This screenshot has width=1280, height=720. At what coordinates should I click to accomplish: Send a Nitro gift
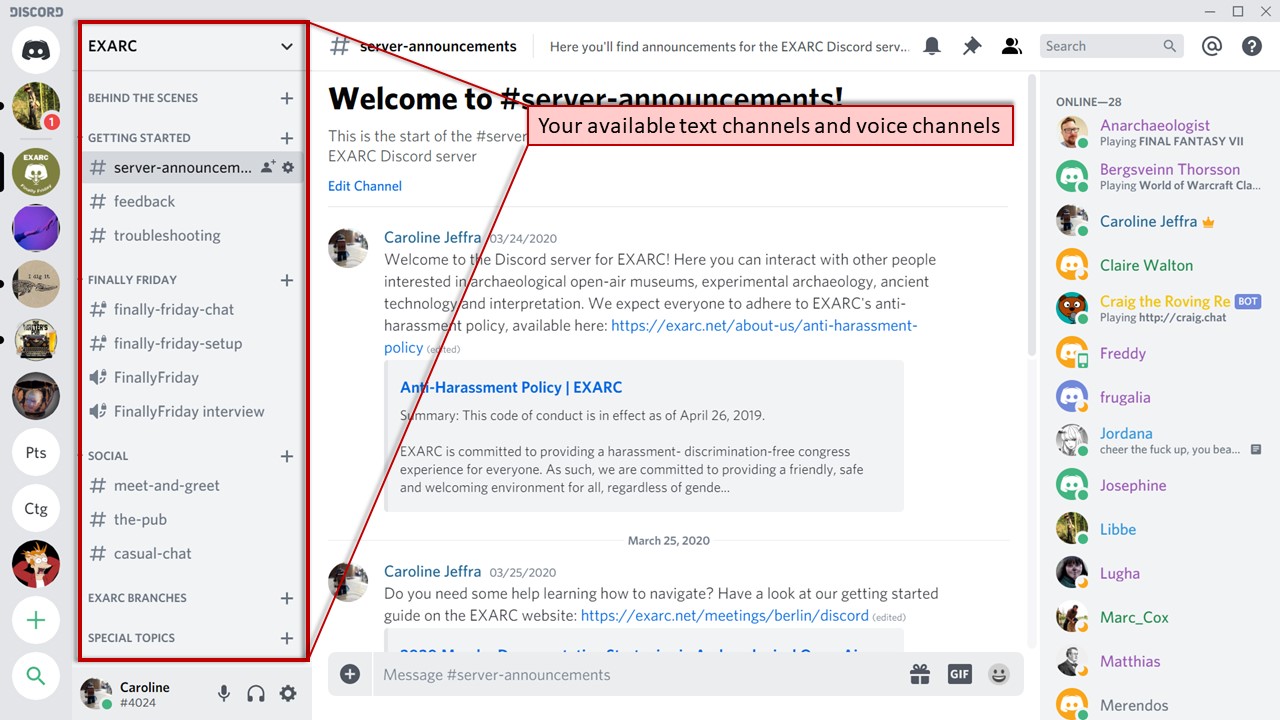coord(920,674)
